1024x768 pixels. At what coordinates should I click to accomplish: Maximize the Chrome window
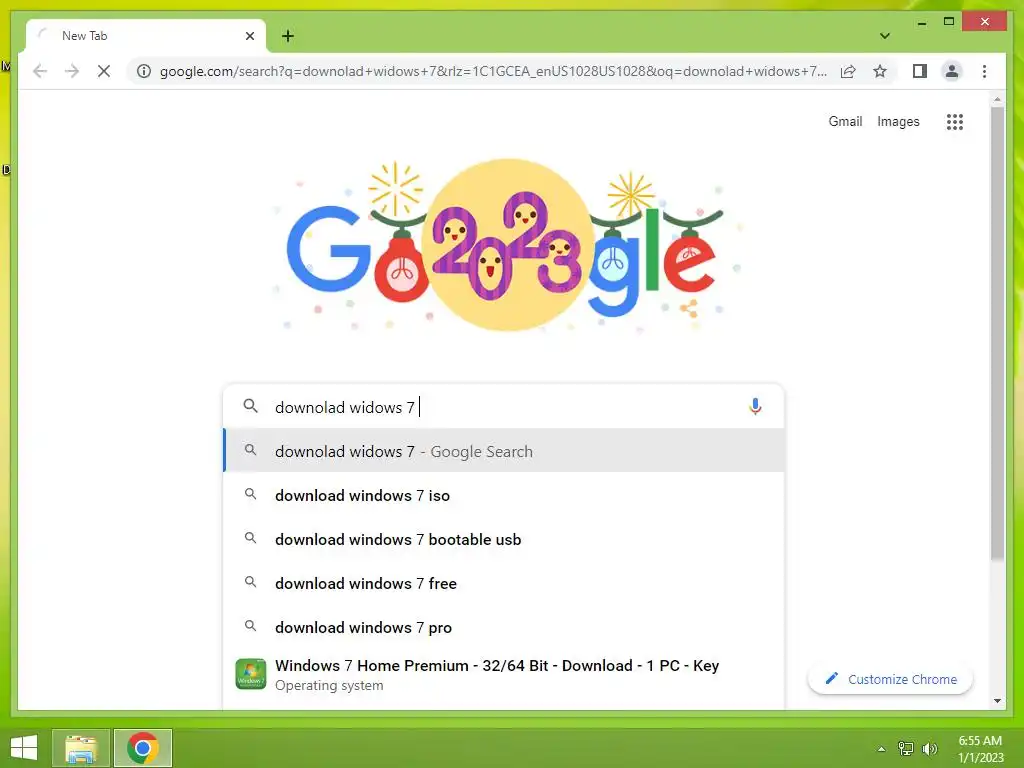949,22
